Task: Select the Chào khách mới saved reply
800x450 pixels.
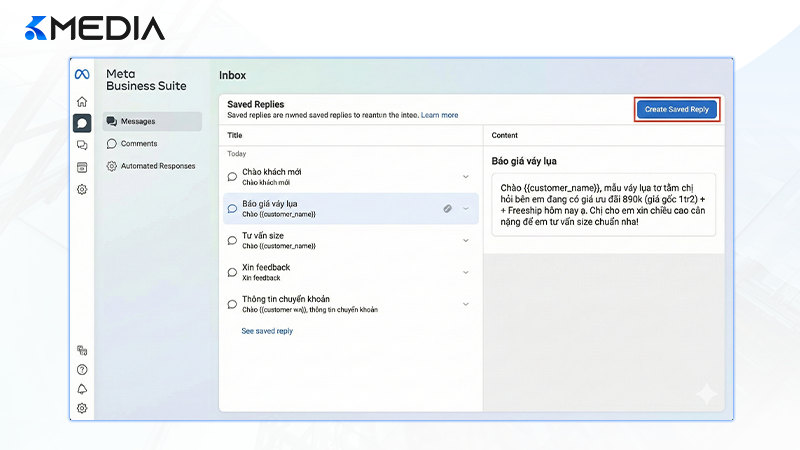Action: coord(351,177)
